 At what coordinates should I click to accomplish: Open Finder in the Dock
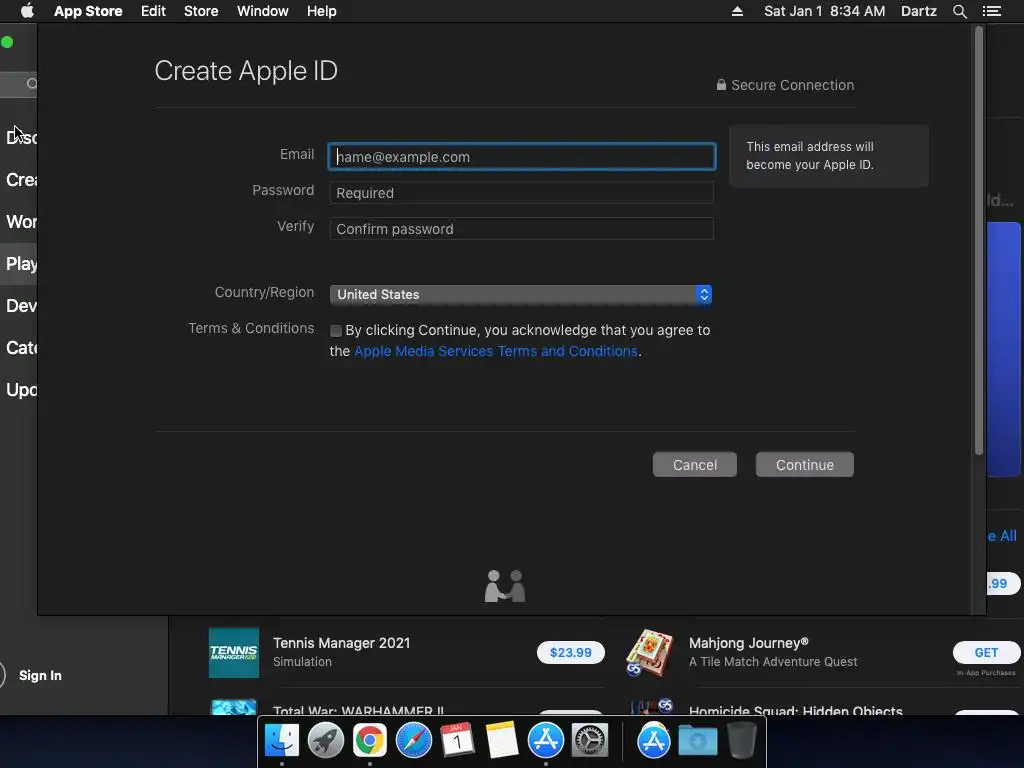[282, 741]
